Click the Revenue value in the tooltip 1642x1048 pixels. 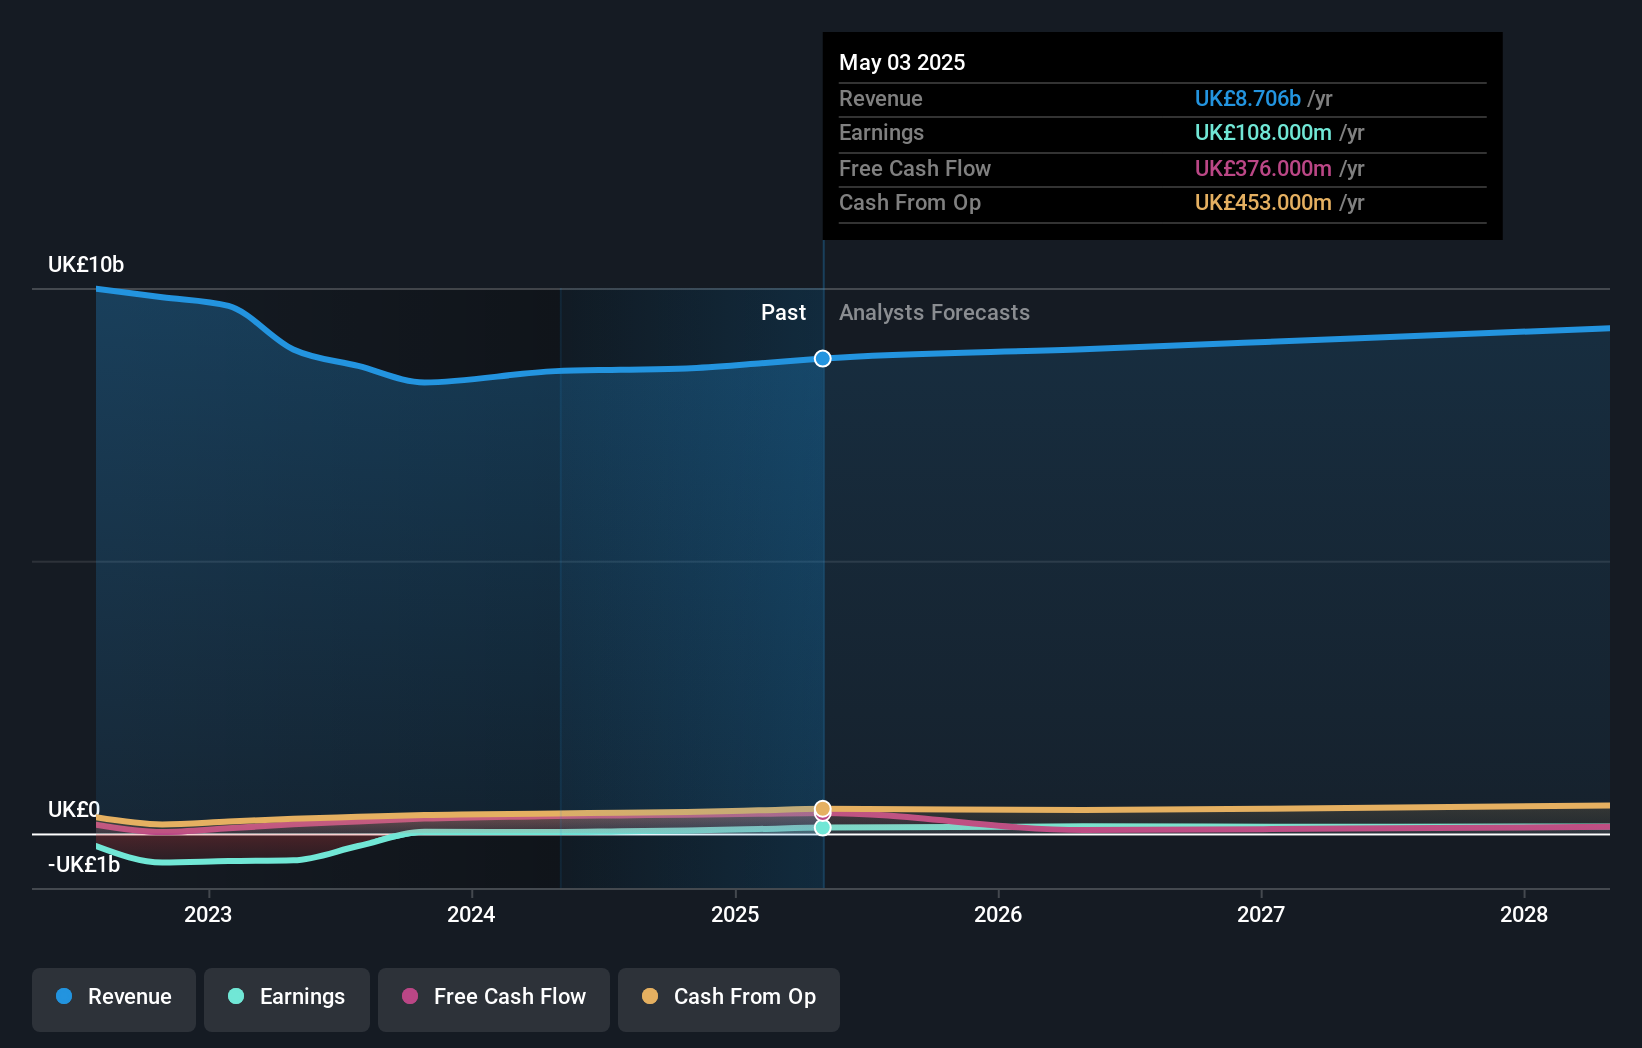tap(1247, 98)
